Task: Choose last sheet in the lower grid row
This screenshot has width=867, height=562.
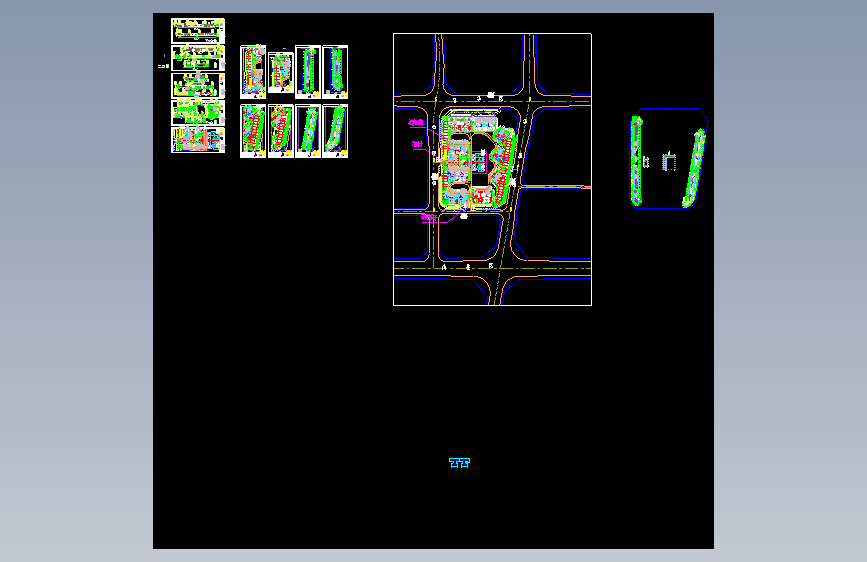Action: pos(335,131)
